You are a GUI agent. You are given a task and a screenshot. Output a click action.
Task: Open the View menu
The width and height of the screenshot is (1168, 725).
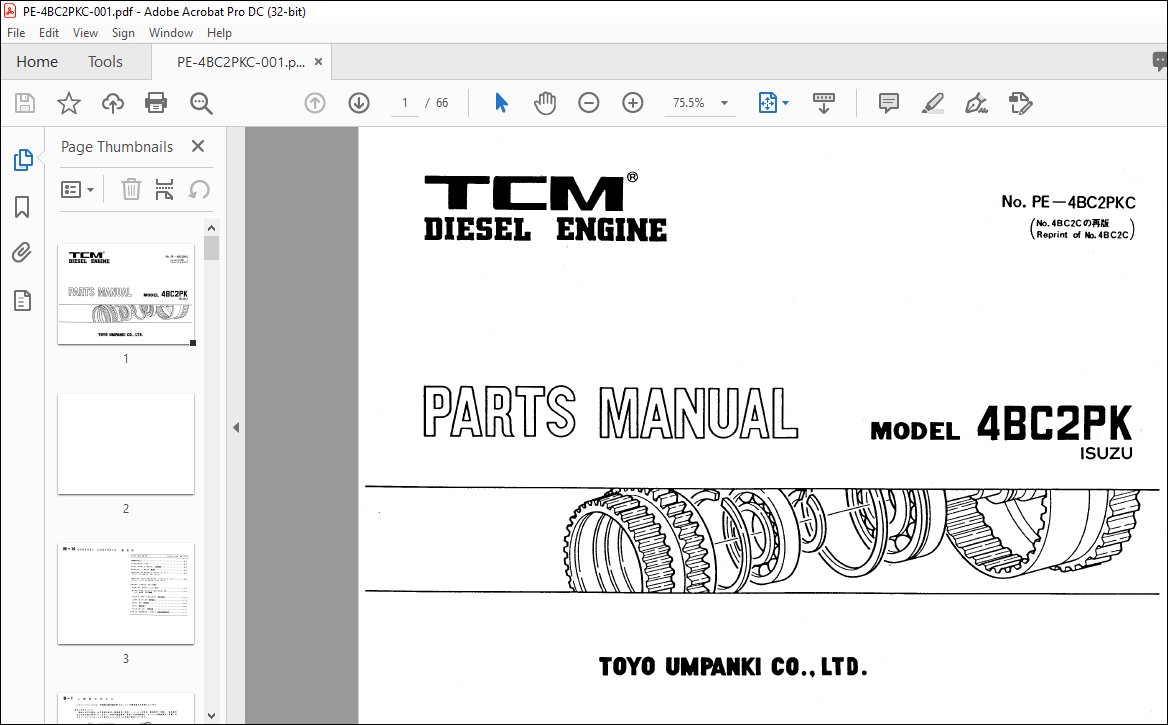pos(85,33)
